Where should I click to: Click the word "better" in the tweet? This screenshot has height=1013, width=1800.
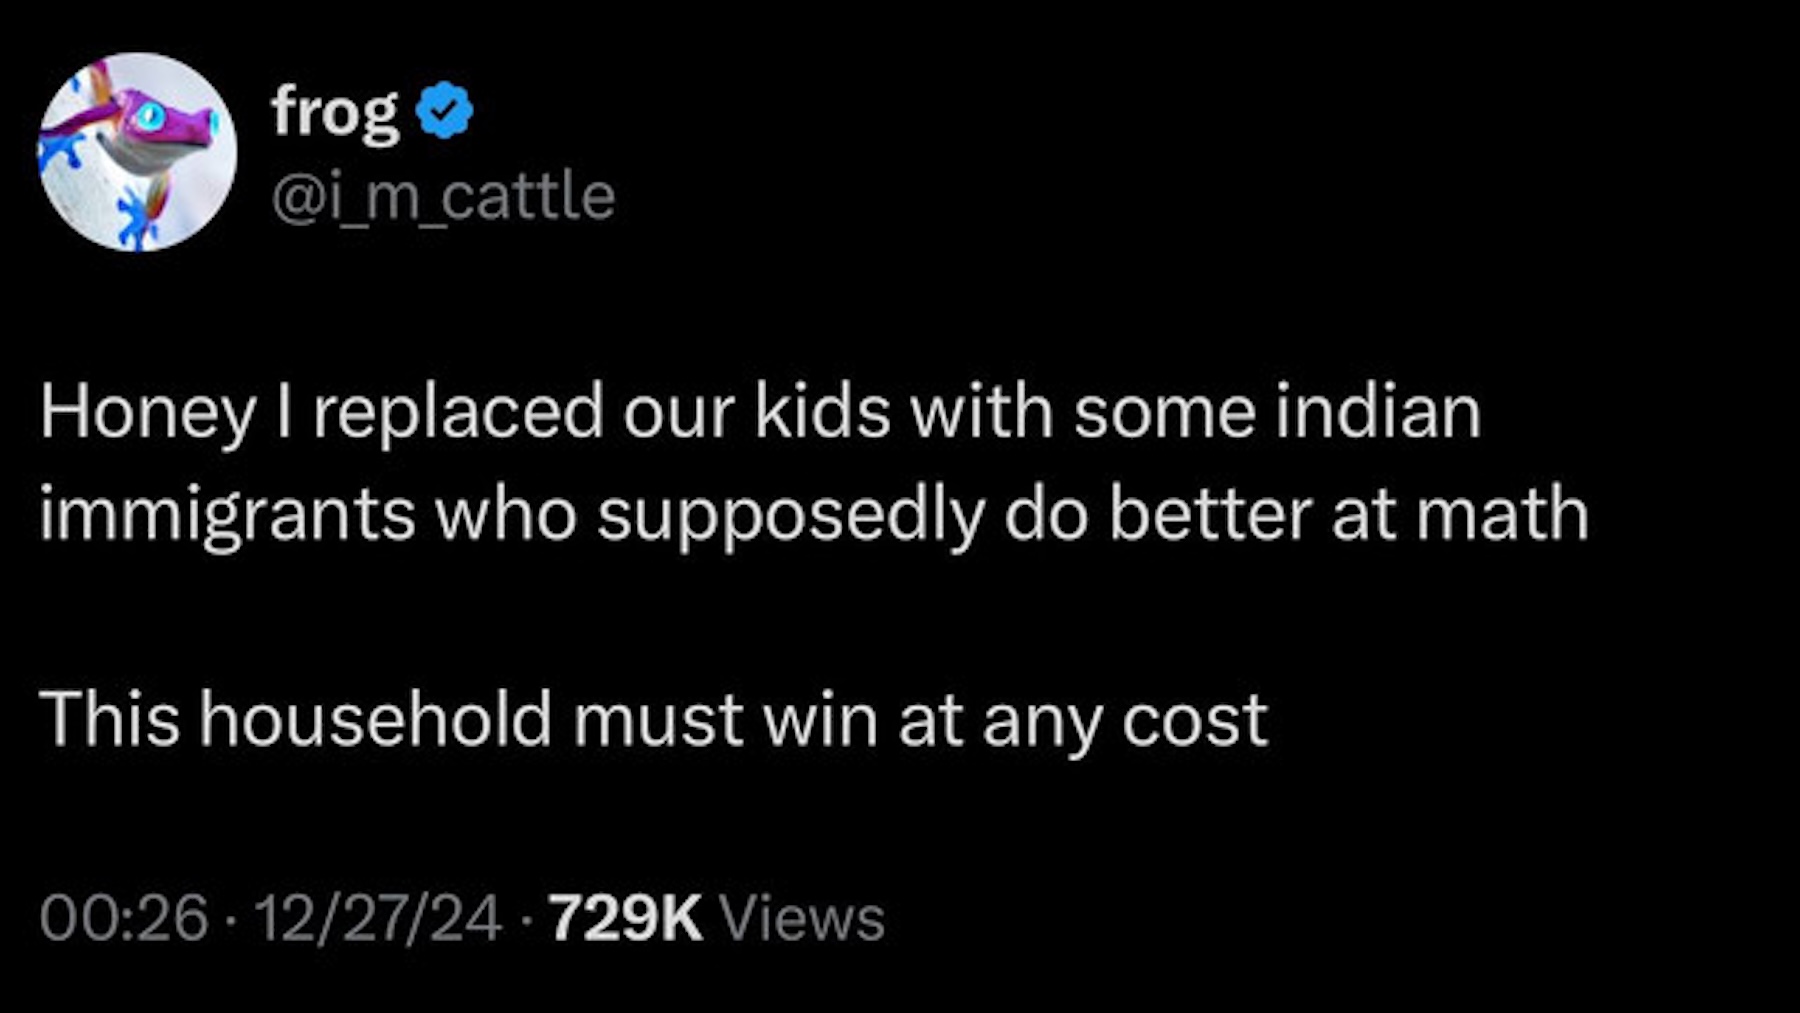pos(1209,516)
